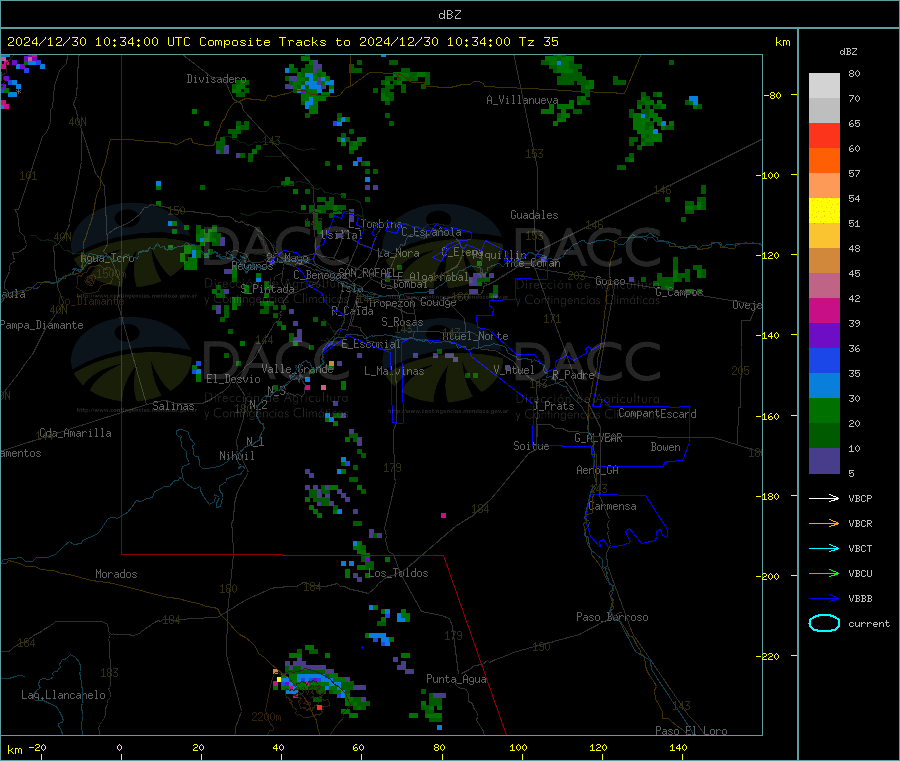Click the Atuel_Norte label
This screenshot has height=761, width=900.
tap(475, 336)
